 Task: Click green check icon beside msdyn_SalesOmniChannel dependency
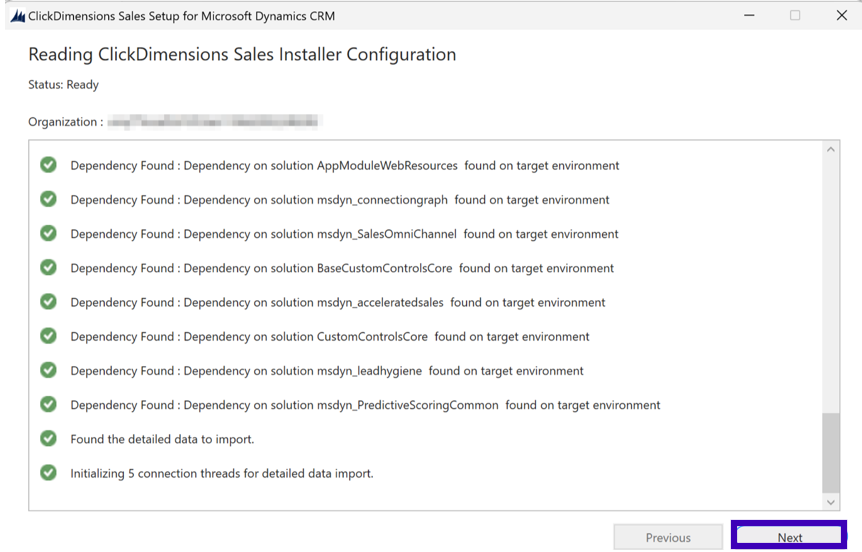point(48,233)
